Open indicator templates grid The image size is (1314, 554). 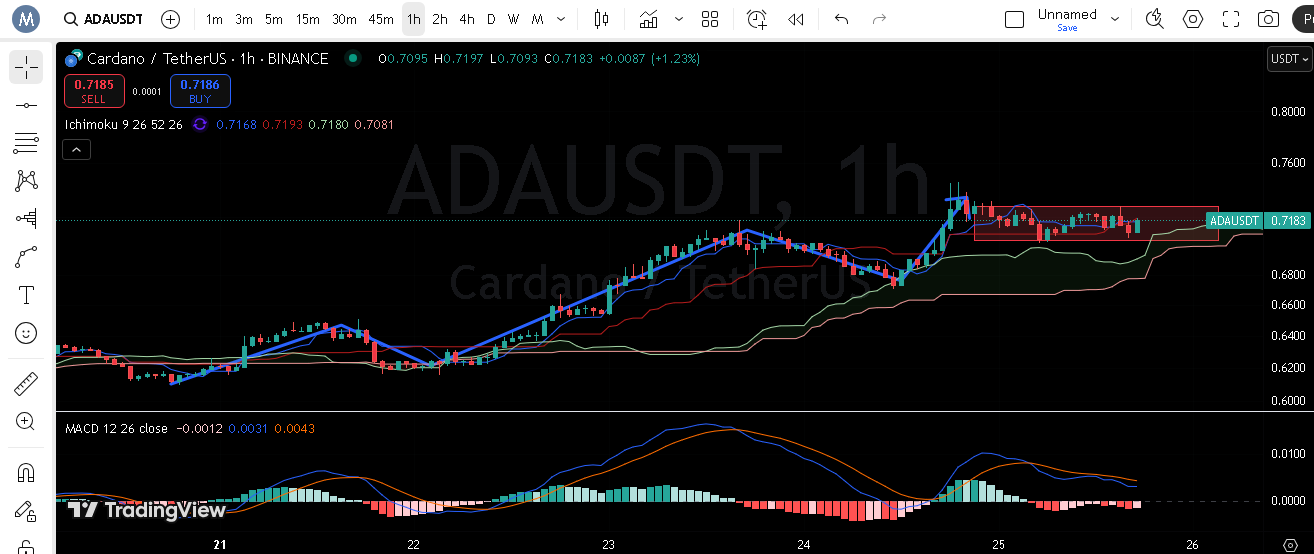coord(710,19)
